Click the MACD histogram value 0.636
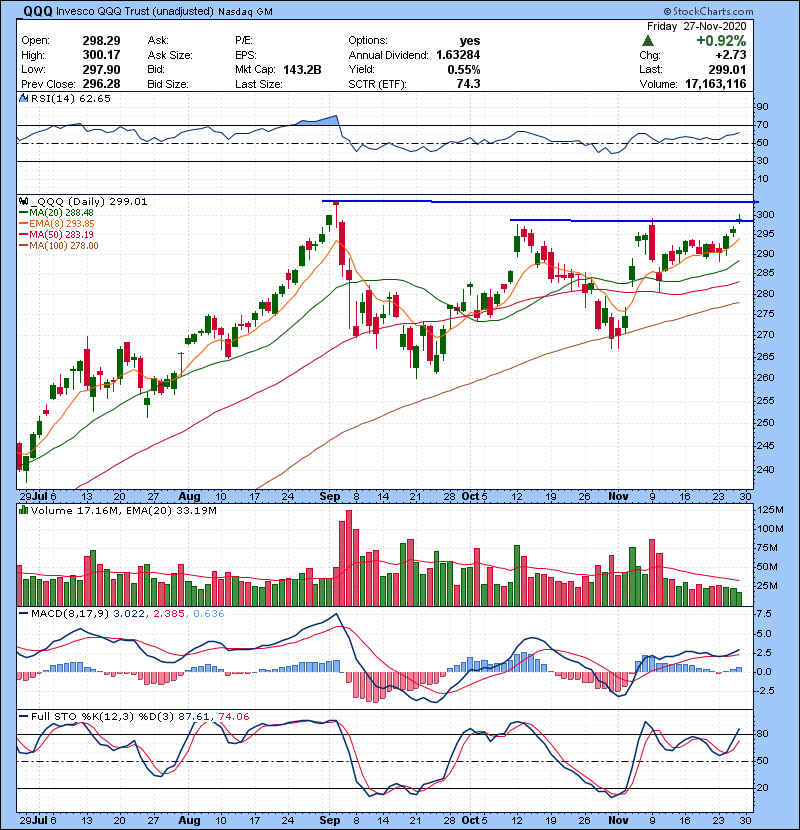Screen dimensions: 800x830 (209, 614)
